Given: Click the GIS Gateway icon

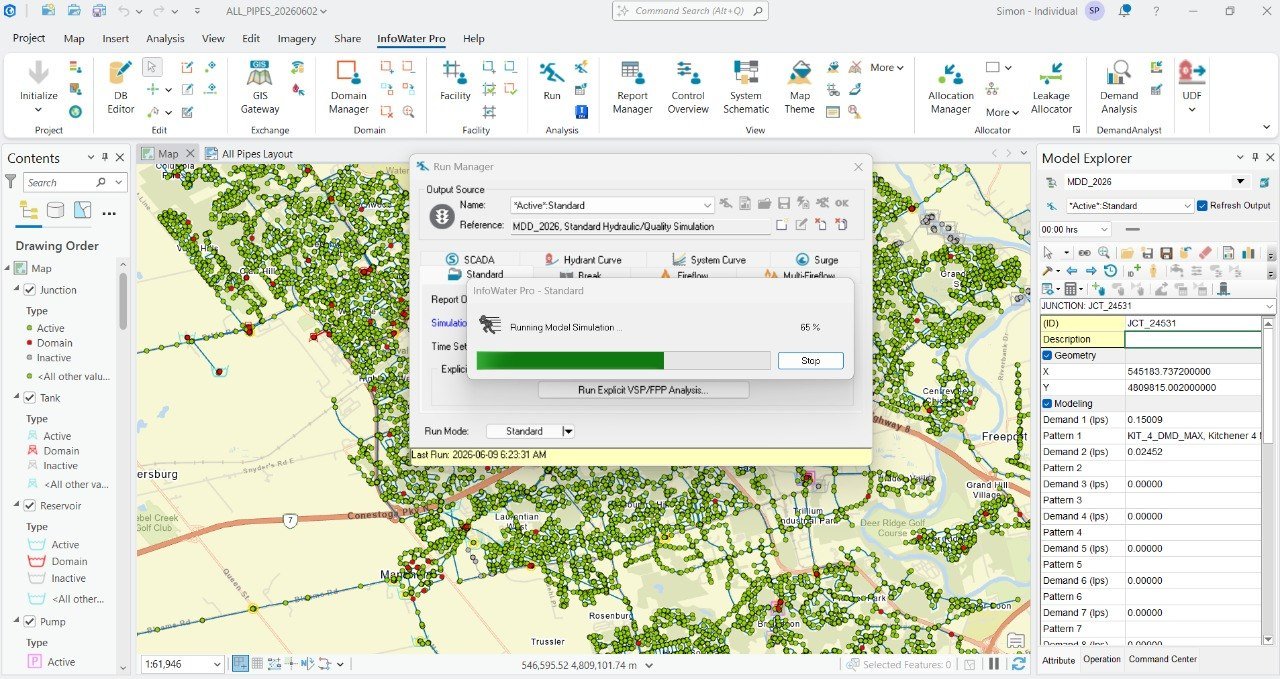Looking at the screenshot, I should click(260, 88).
